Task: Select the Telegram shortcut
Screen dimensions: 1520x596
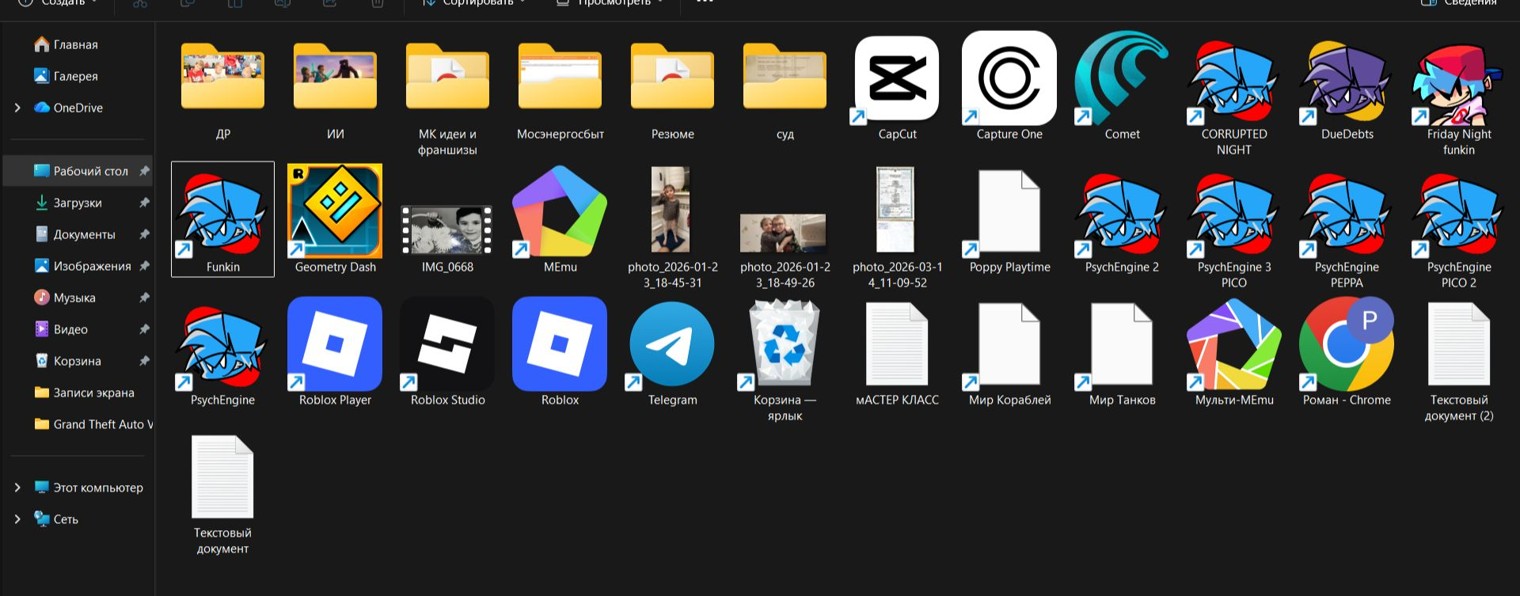Action: tap(672, 352)
